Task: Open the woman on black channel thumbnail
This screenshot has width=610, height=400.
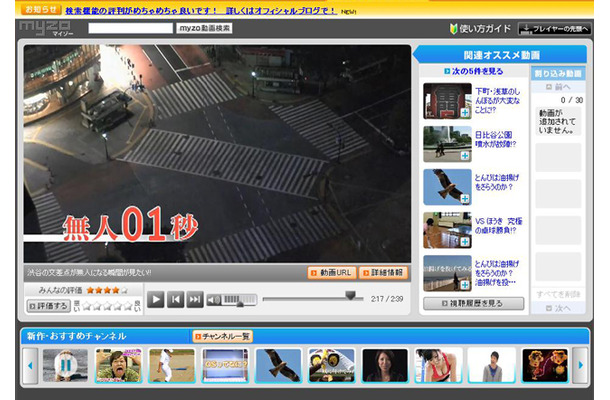Action: tap(385, 365)
